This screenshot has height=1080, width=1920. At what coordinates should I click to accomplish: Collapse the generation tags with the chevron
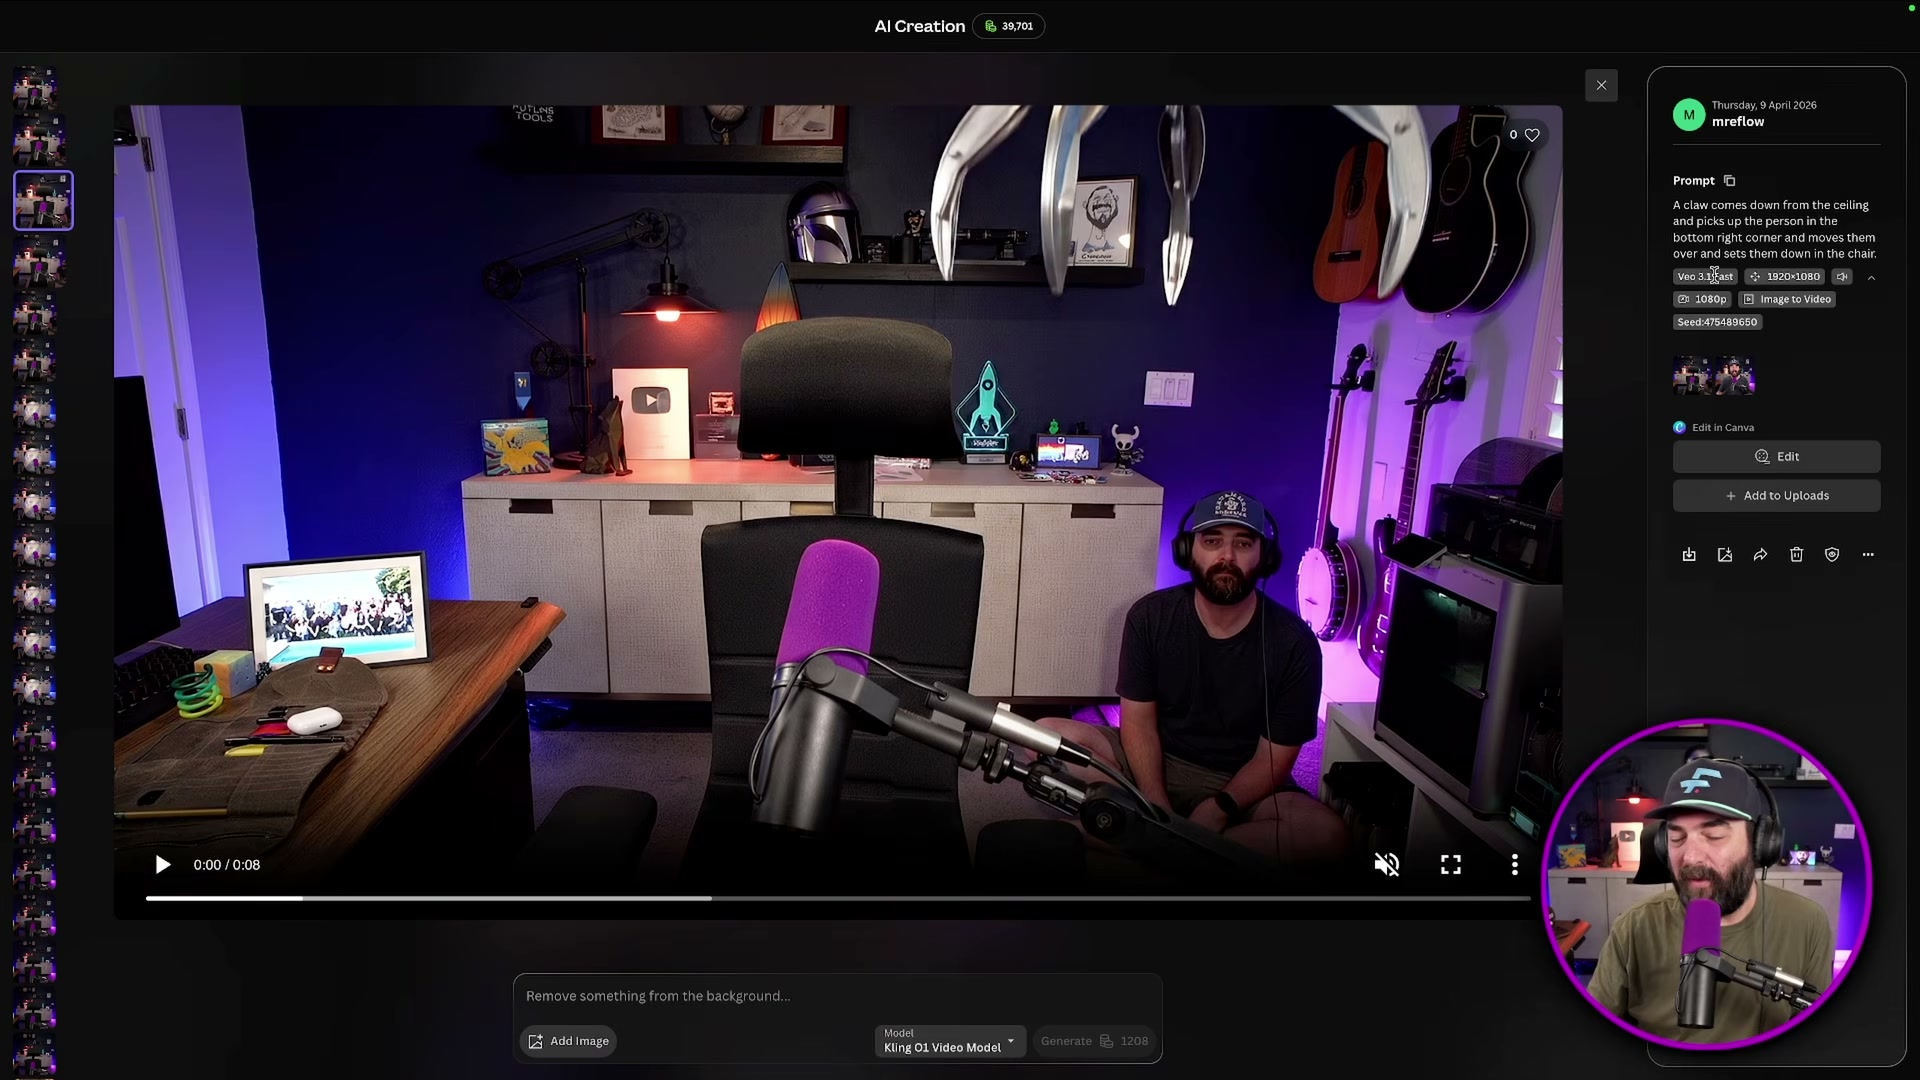[1872, 277]
